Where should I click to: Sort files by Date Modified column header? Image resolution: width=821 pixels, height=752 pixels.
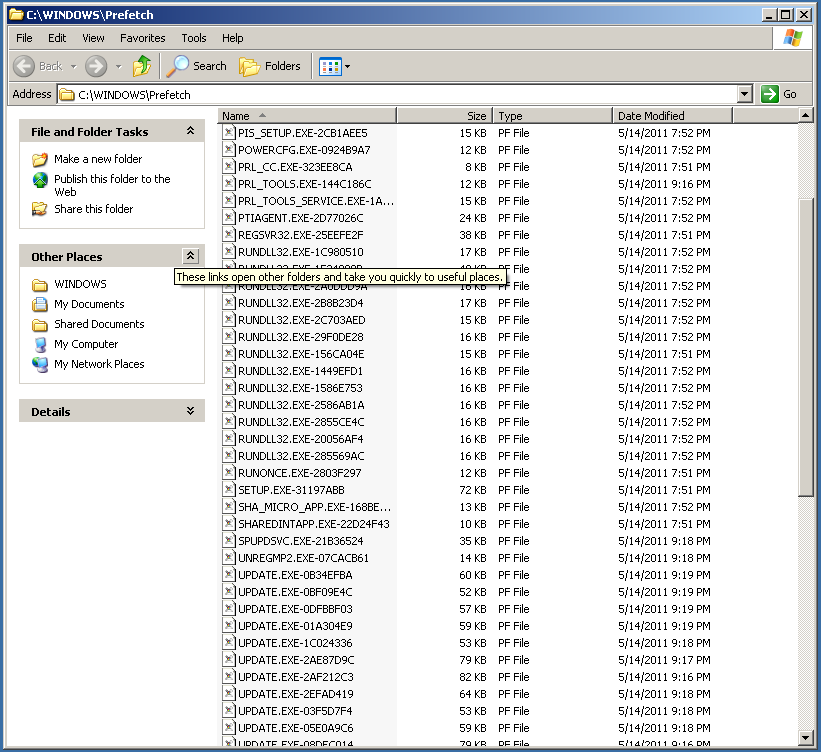click(672, 116)
